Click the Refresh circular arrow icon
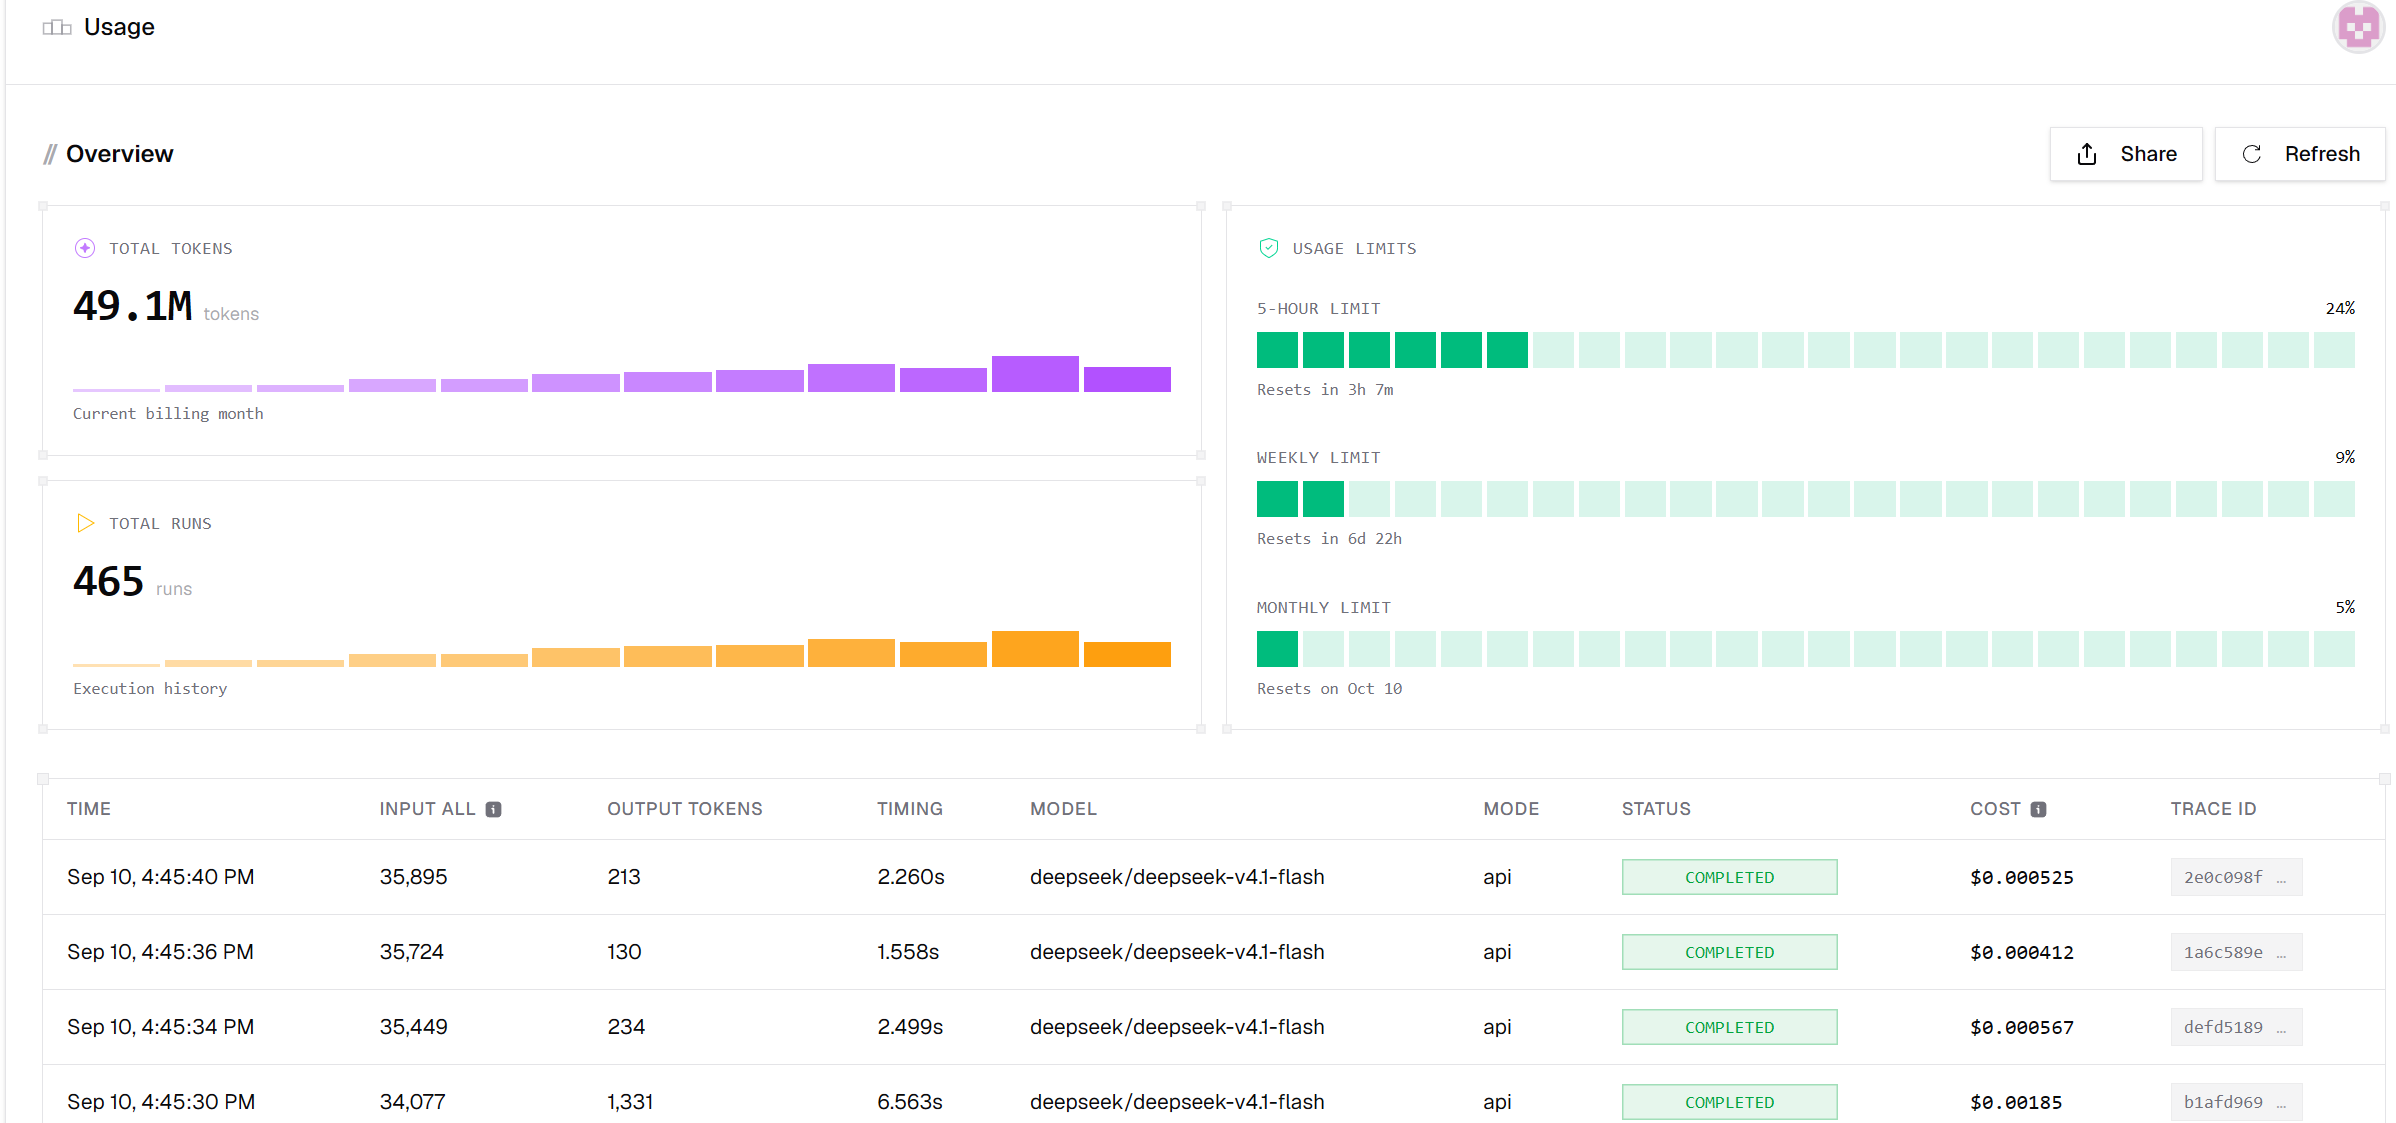The width and height of the screenshot is (2396, 1123). [x=2252, y=154]
